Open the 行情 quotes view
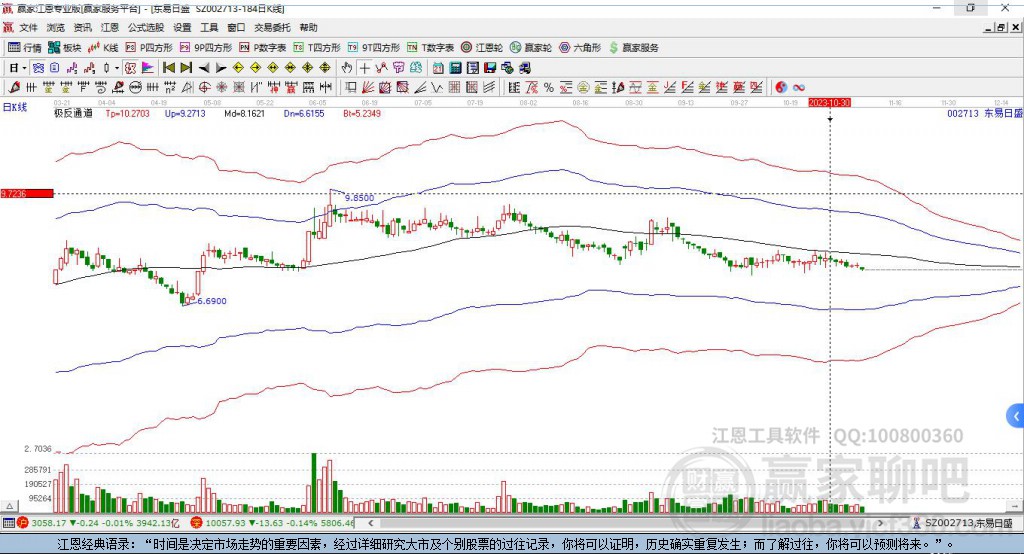The image size is (1024, 554). (24, 48)
